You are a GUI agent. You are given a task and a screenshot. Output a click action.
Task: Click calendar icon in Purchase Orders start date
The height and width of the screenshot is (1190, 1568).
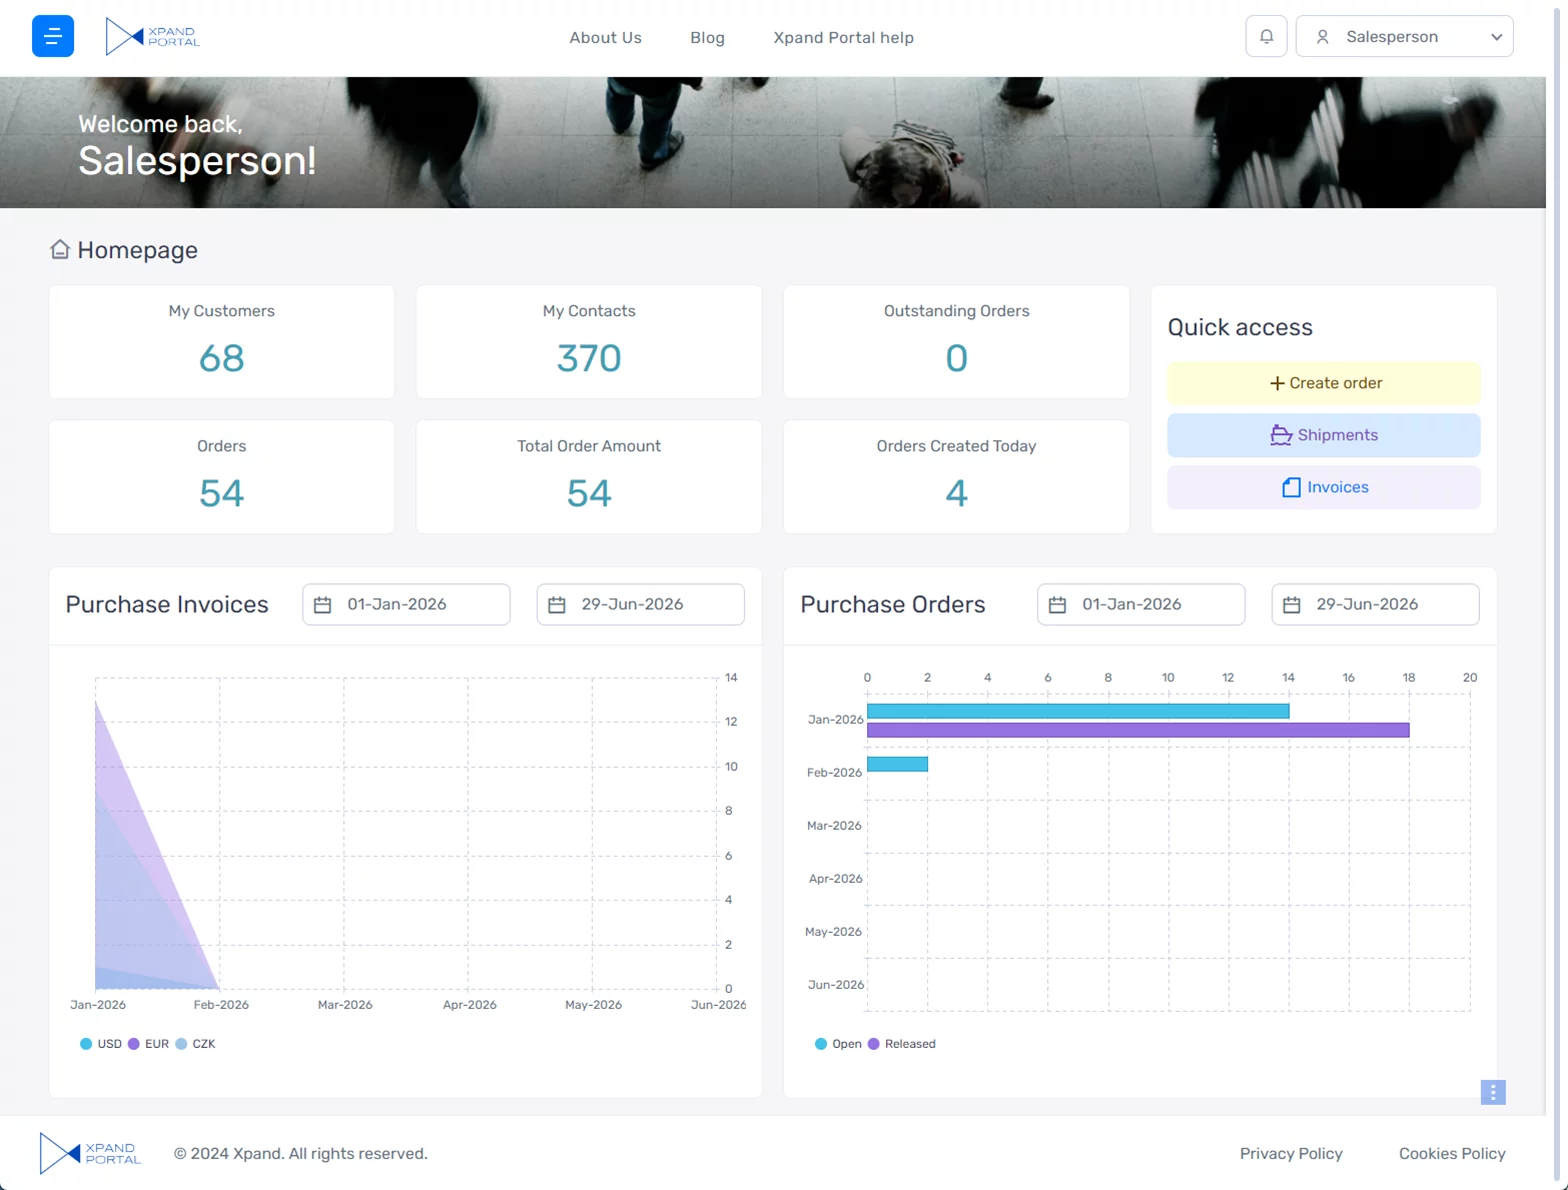1057,605
